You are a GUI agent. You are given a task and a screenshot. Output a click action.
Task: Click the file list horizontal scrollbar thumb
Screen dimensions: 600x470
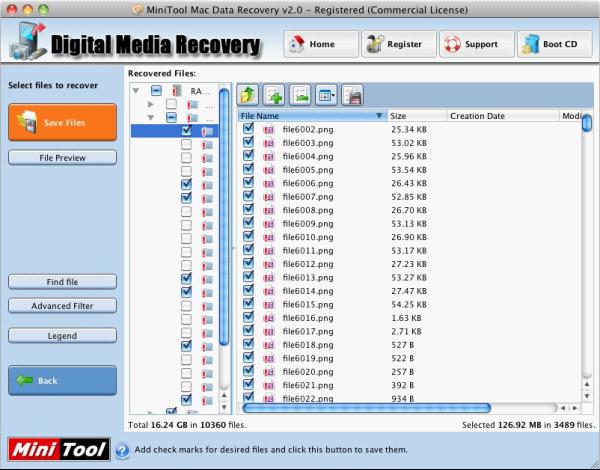tap(366, 408)
